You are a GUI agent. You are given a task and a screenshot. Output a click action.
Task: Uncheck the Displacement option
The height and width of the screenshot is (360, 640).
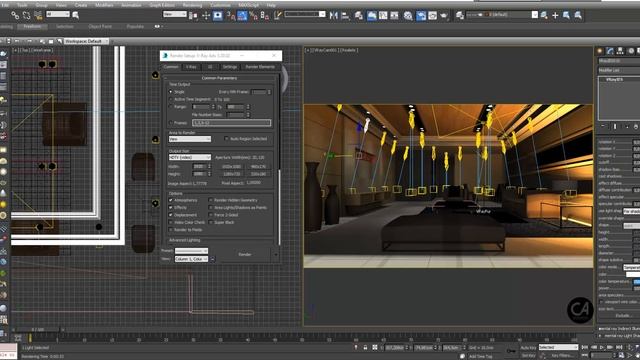coord(171,215)
